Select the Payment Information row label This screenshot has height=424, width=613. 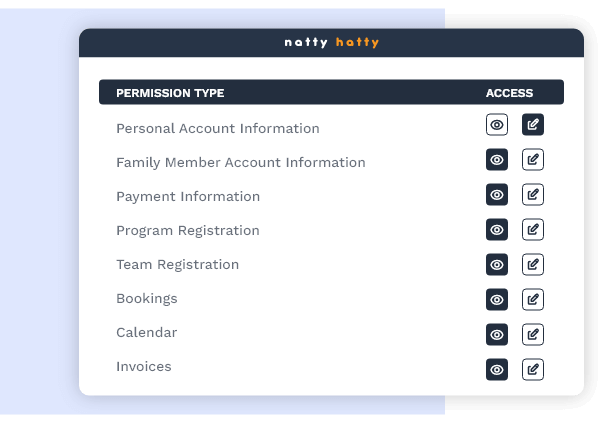click(188, 197)
